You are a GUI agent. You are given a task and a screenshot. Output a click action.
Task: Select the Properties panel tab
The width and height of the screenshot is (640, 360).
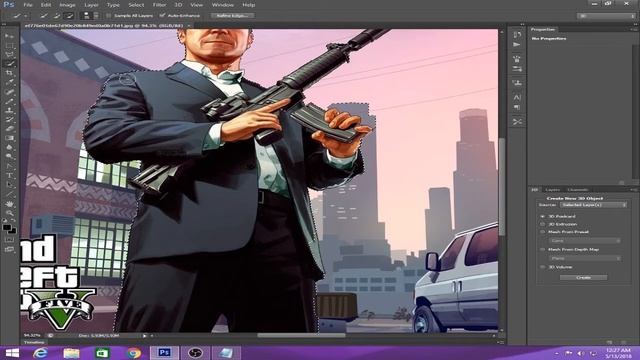(x=543, y=29)
